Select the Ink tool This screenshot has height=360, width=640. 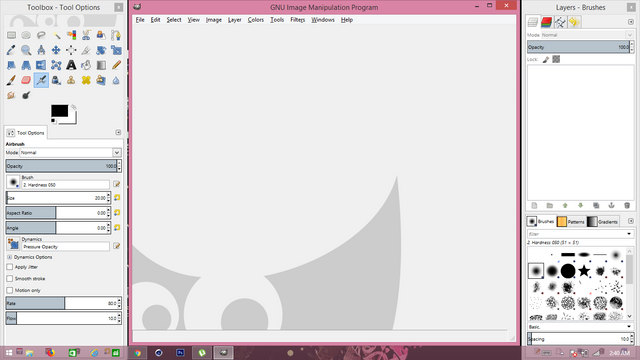point(56,80)
